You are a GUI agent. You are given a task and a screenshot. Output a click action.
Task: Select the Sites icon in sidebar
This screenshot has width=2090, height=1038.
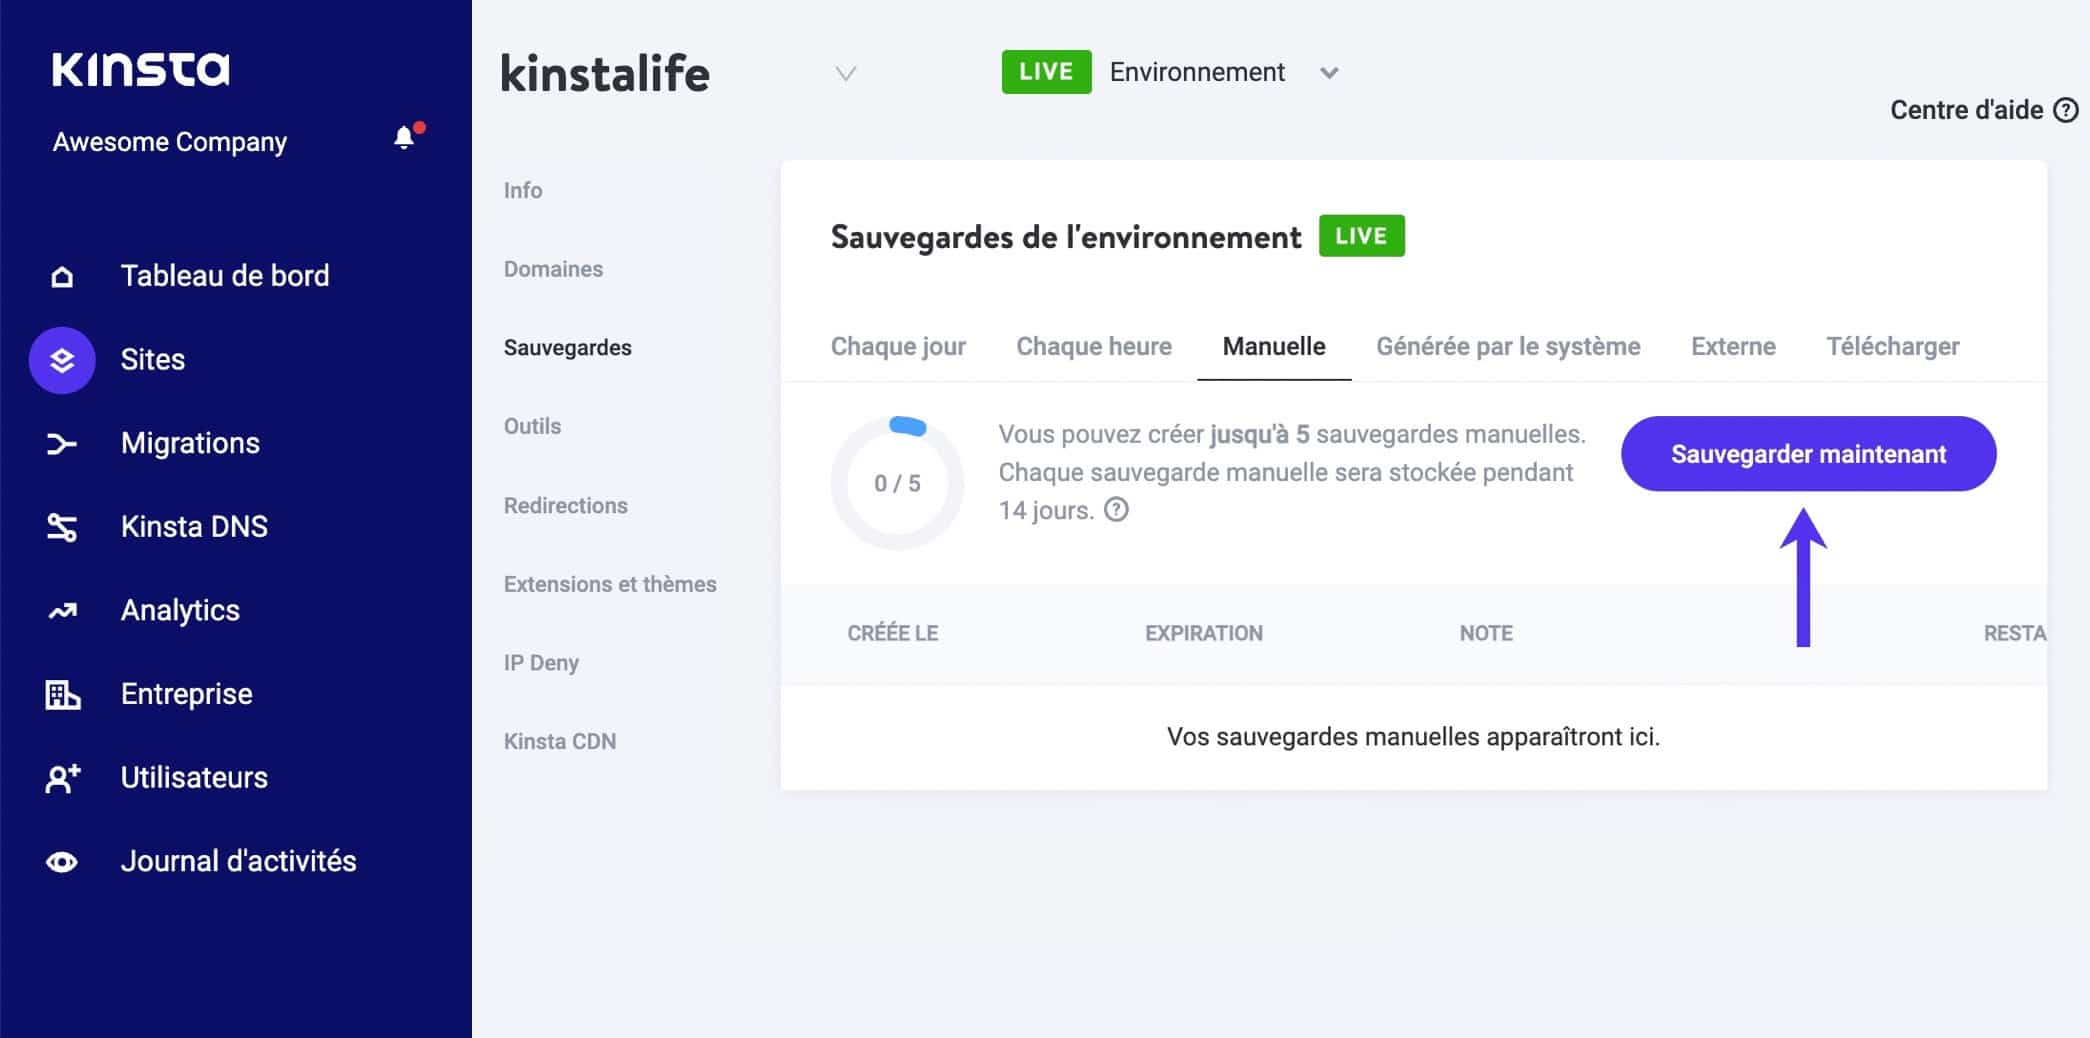62,360
